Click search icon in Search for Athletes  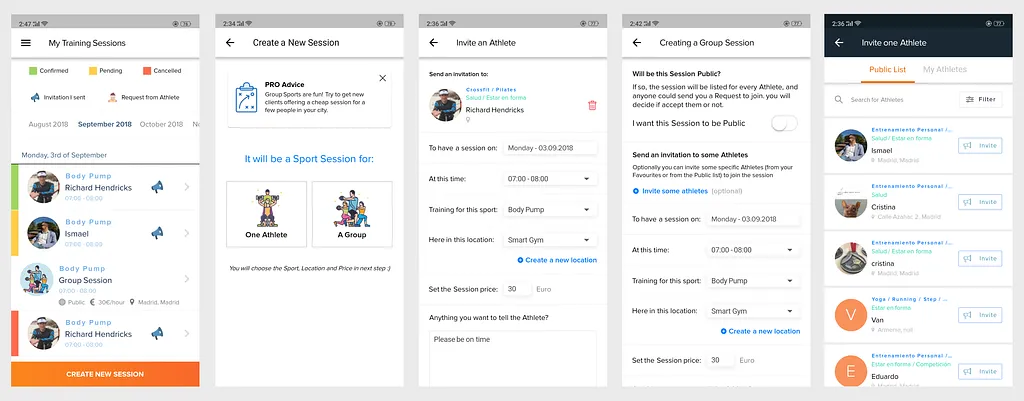pyautogui.click(x=839, y=99)
